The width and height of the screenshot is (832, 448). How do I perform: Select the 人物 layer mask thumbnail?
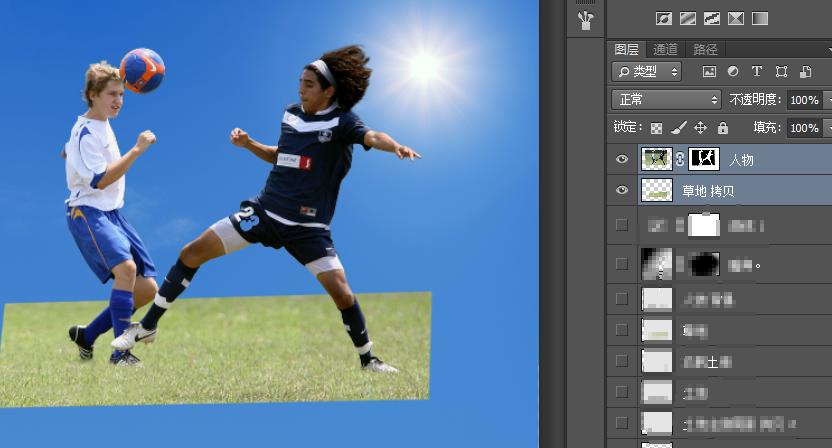[x=704, y=159]
